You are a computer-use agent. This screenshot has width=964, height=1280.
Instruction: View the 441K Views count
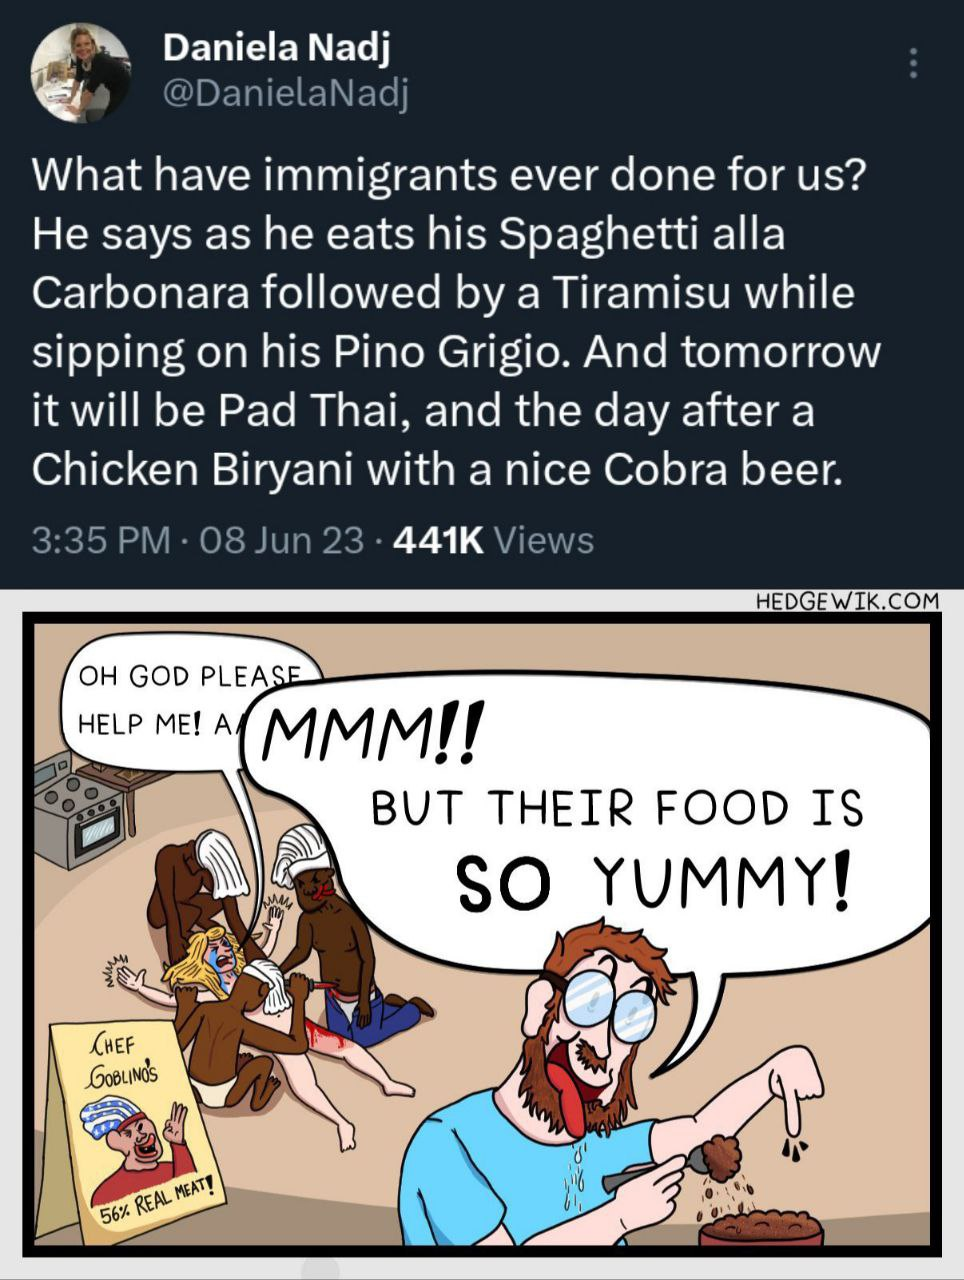coord(494,540)
